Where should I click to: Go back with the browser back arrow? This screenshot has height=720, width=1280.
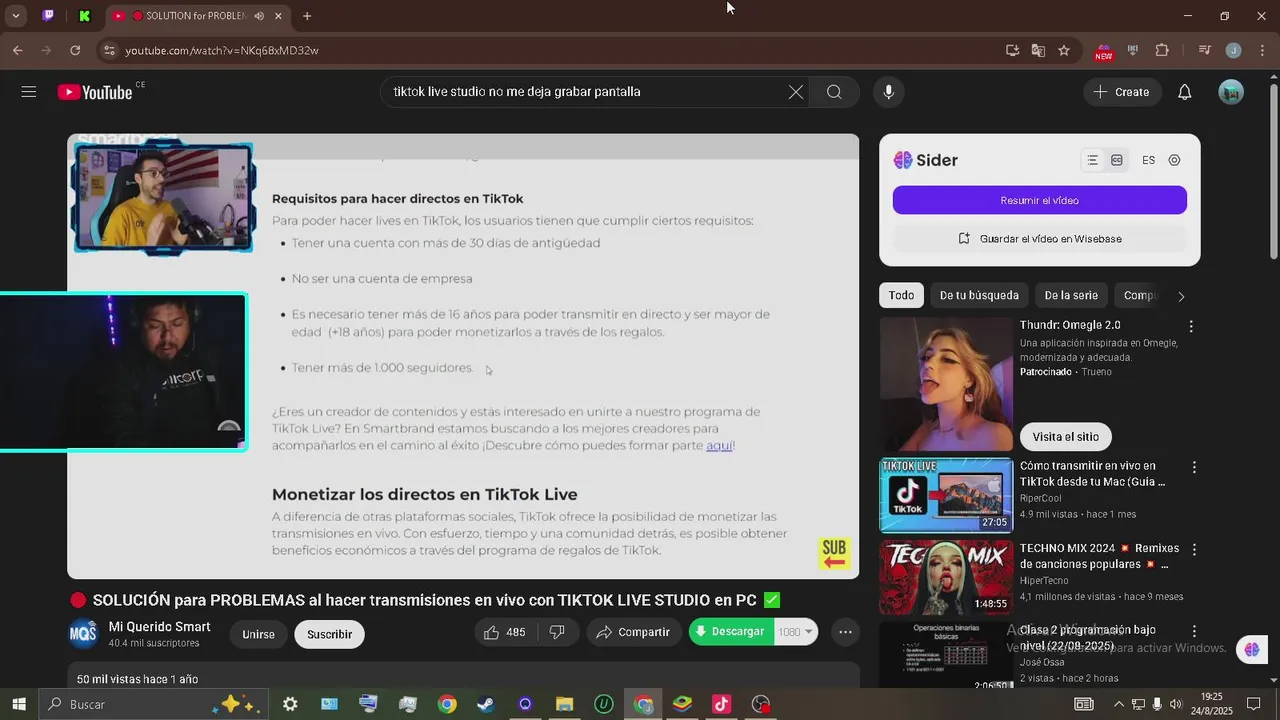coord(18,50)
